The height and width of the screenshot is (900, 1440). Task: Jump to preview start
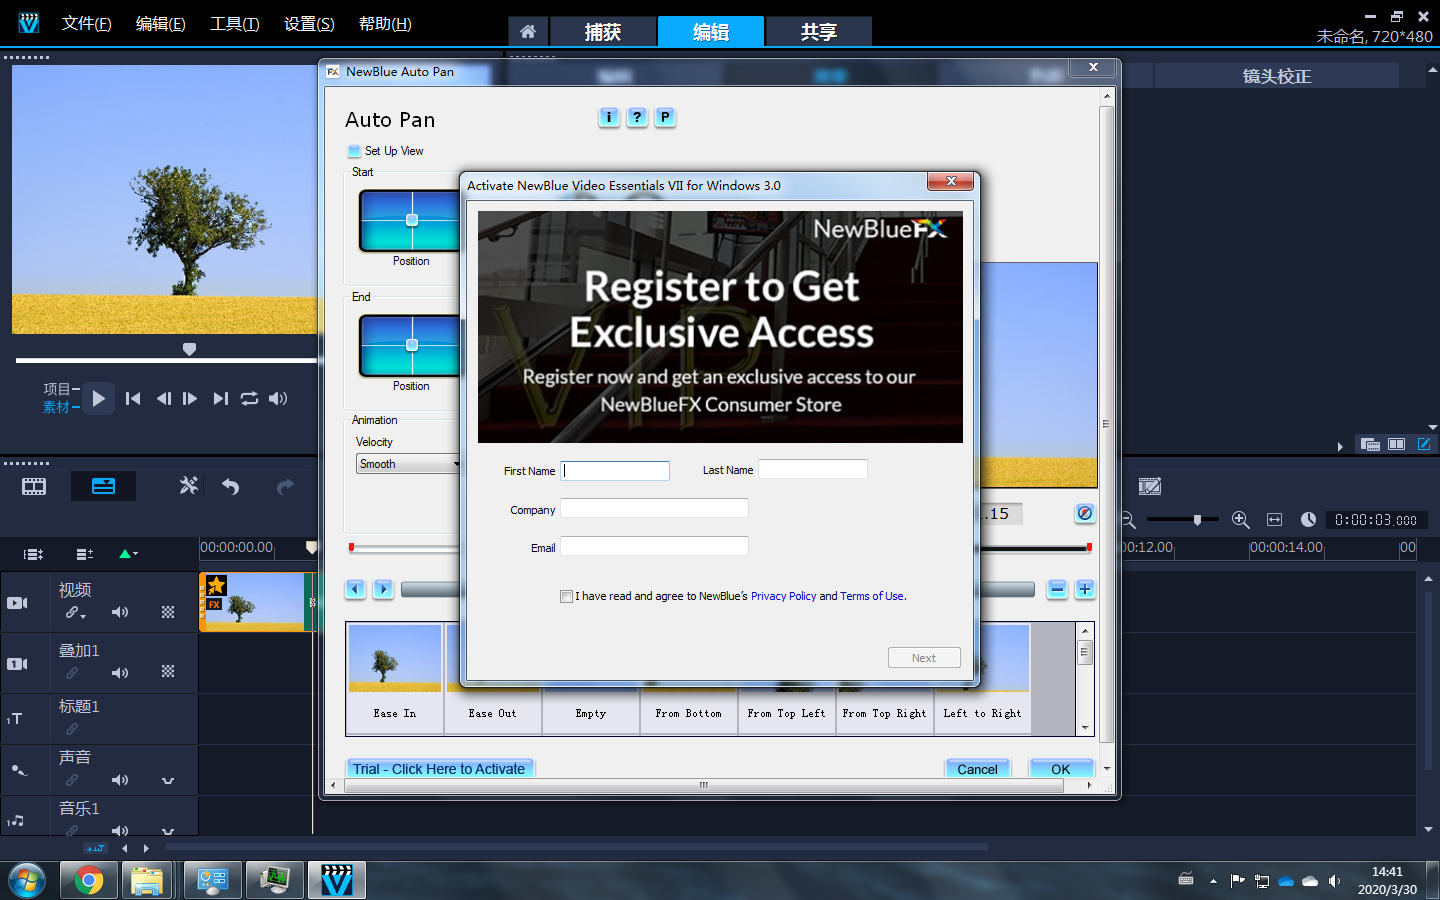[133, 398]
